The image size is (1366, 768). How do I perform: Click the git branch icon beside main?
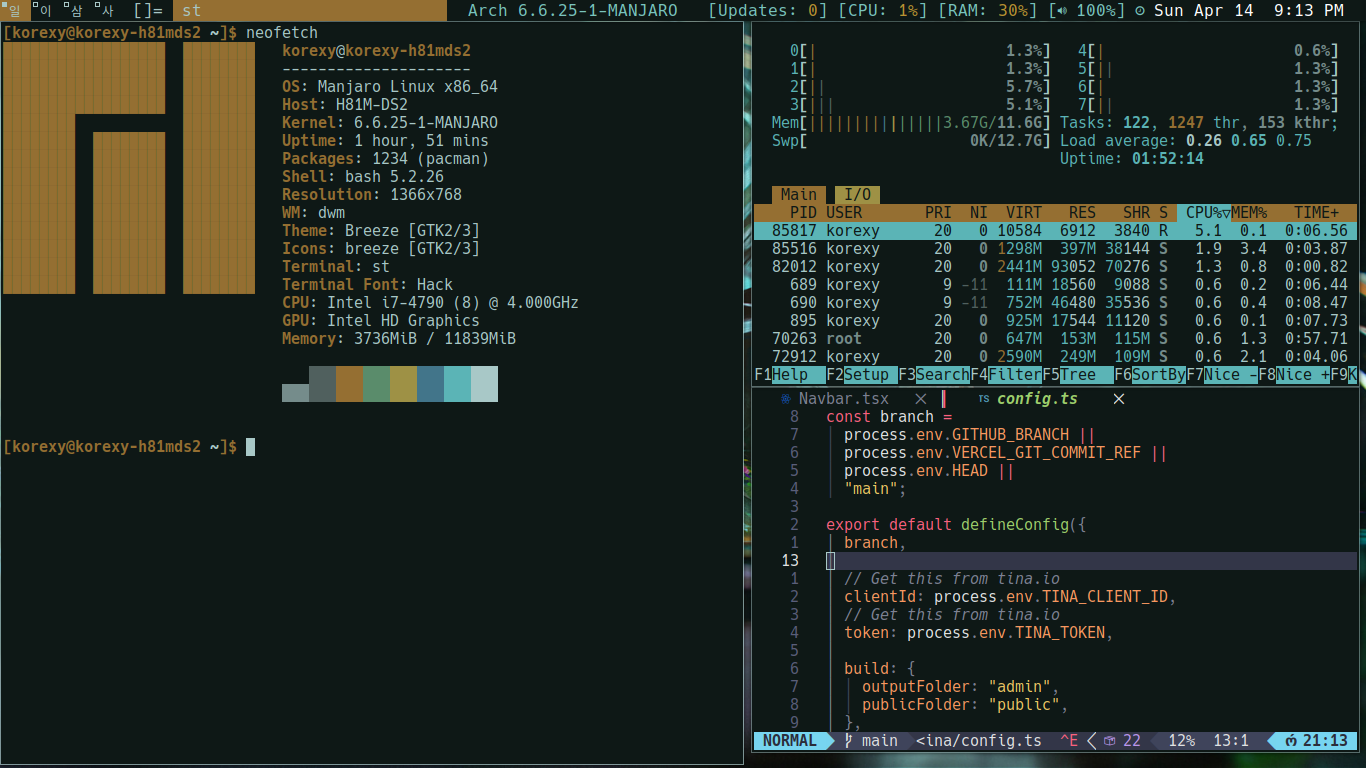849,741
